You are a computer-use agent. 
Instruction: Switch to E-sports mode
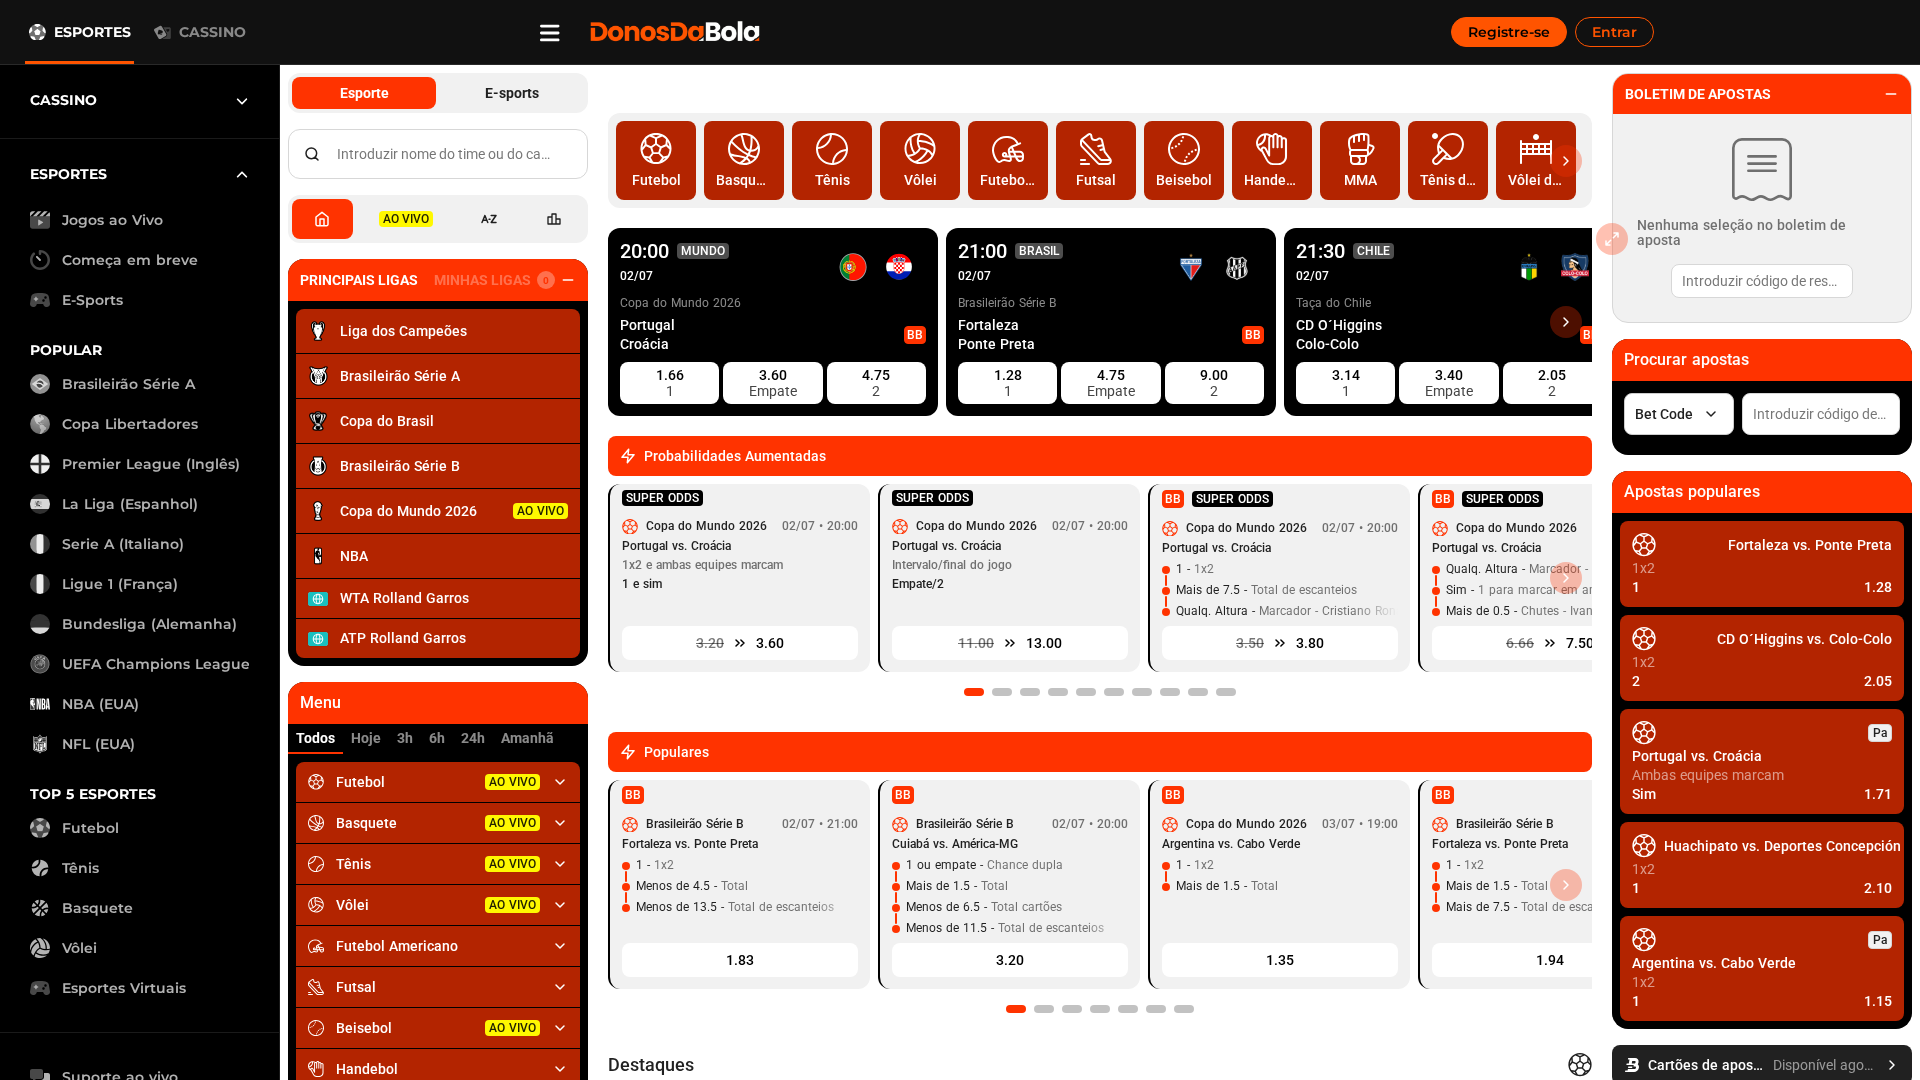pos(512,93)
